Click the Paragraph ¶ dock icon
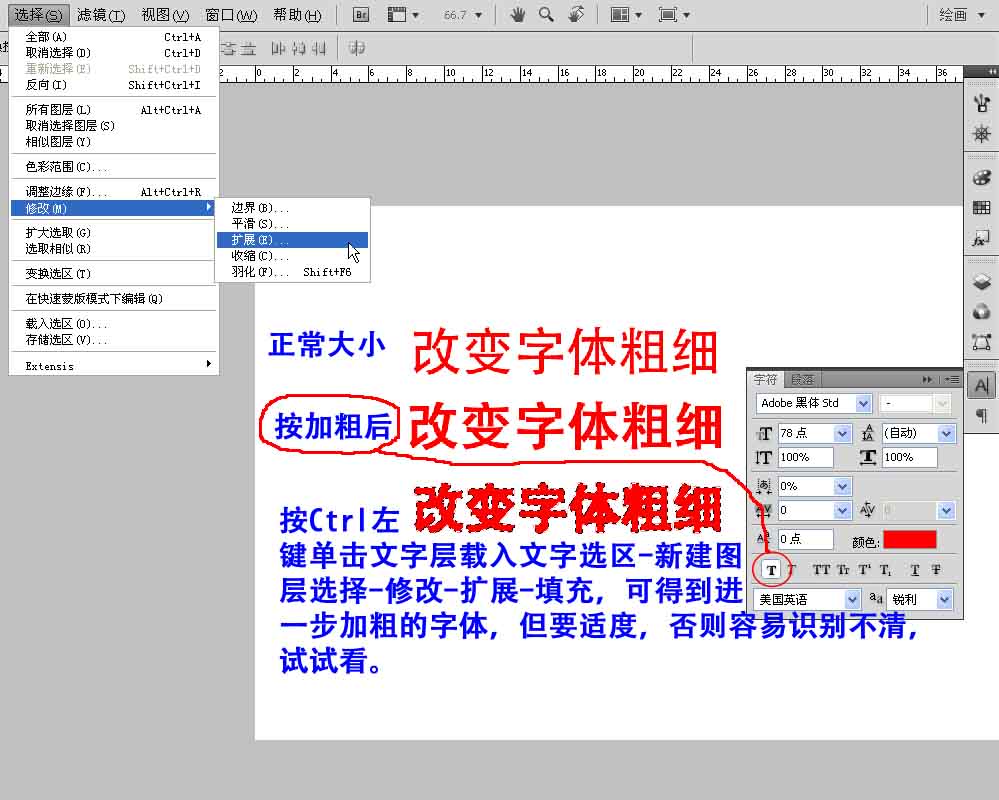 coord(981,415)
